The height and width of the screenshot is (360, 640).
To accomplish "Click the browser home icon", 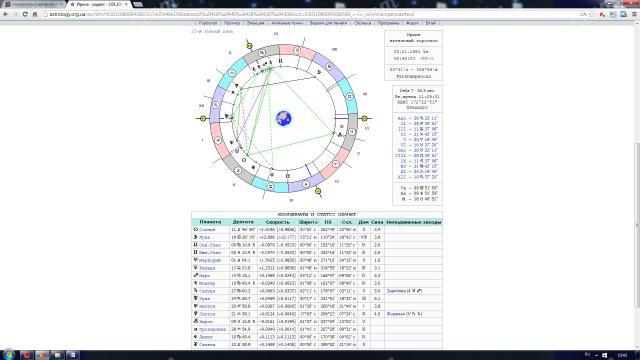I will pos(35,14).
